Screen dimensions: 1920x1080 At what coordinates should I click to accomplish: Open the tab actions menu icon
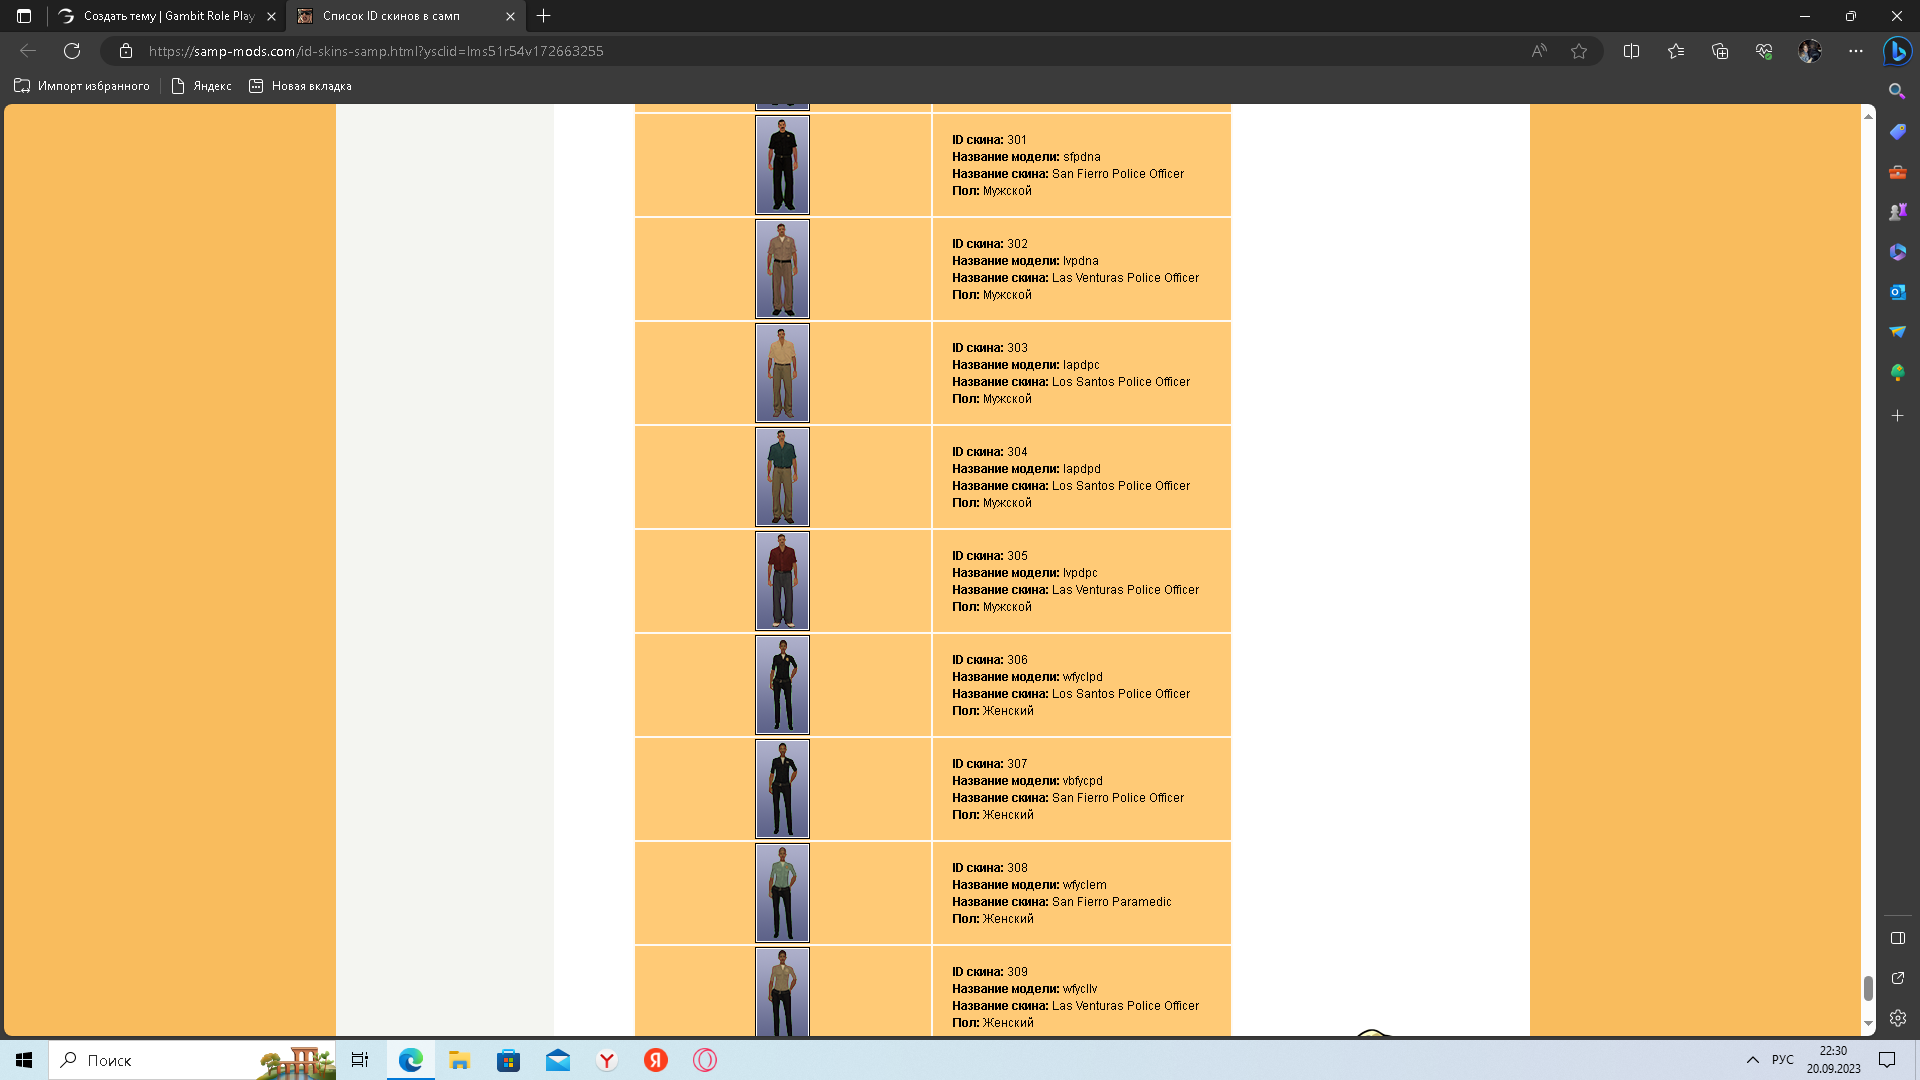pos(24,16)
